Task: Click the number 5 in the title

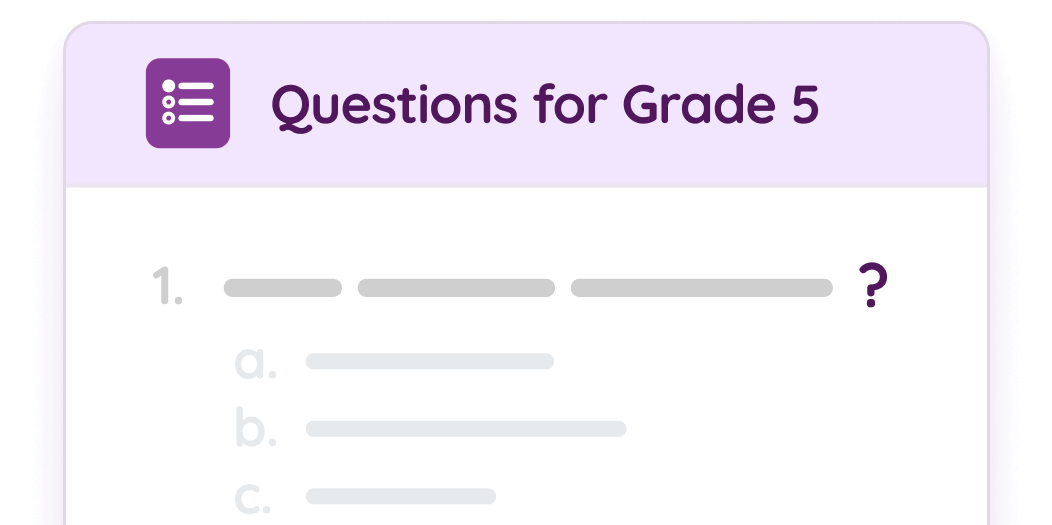Action: [x=805, y=104]
